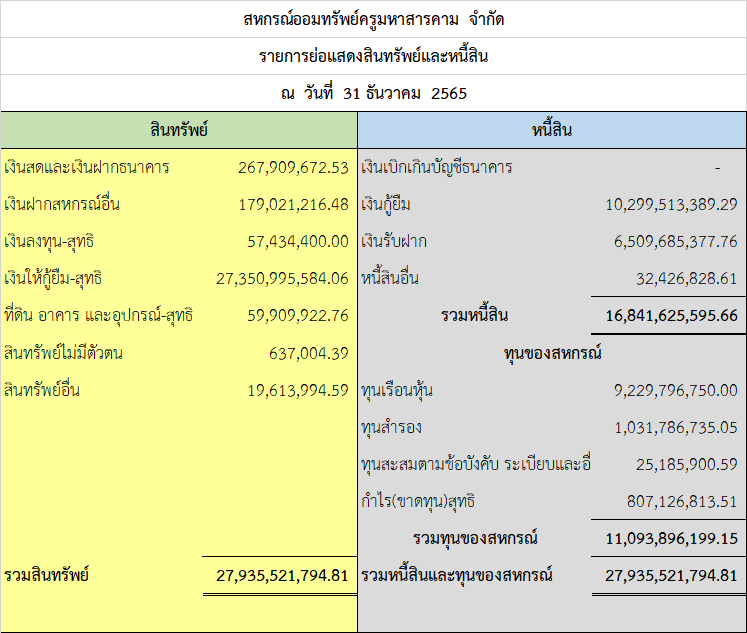
Task: Select the label 'สินทรัพย์อื่น'
Action: [42, 390]
